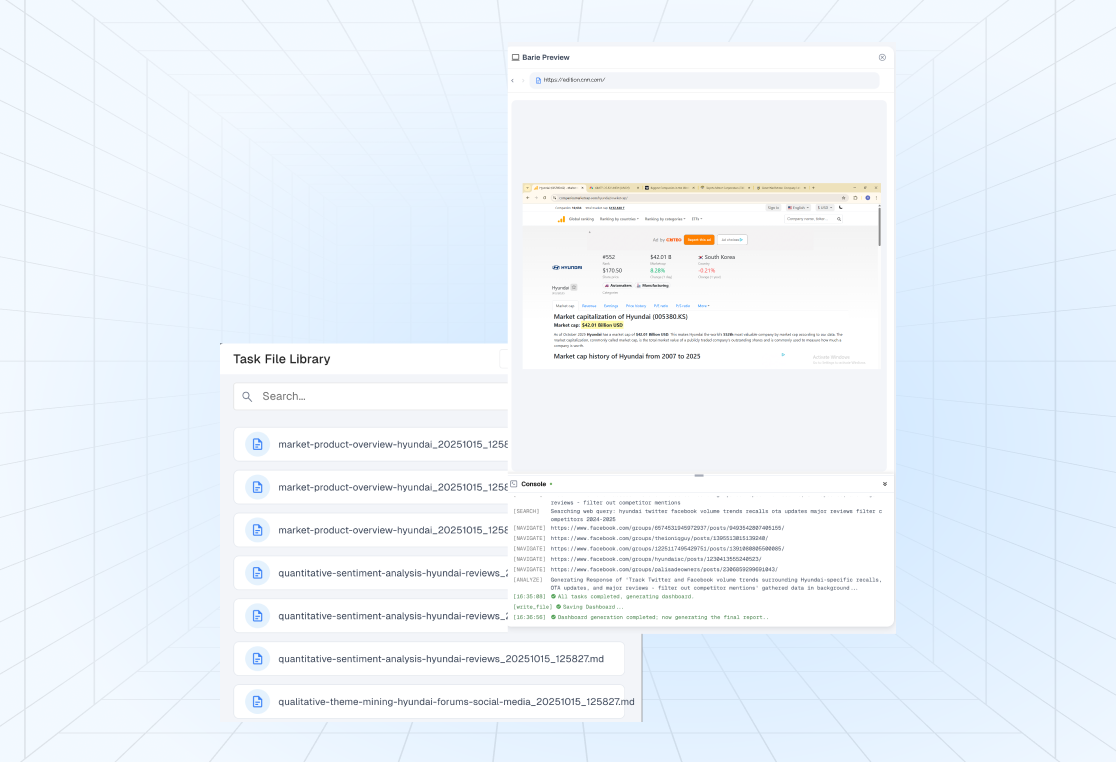
Task: Click the document icon of the qualitative-theme-mining file
Action: point(257,702)
